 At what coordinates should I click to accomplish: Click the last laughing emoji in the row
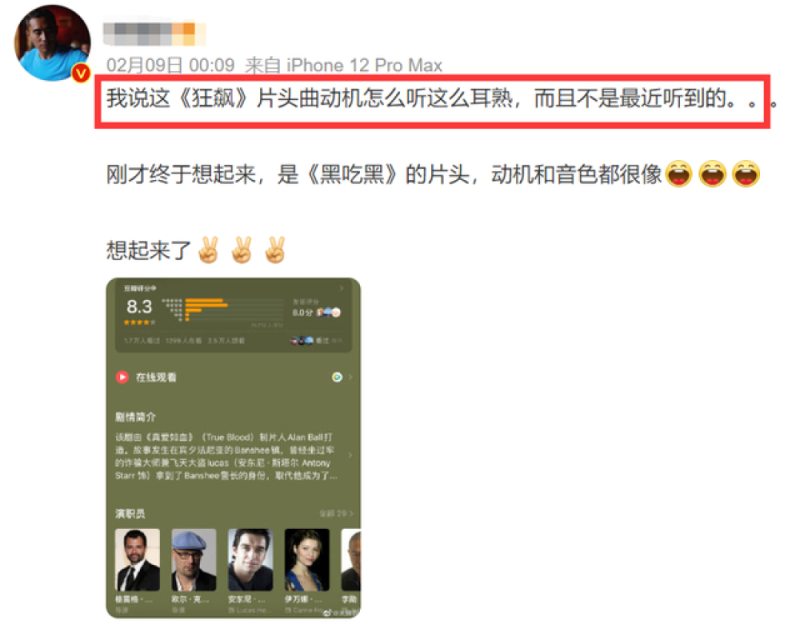[x=746, y=174]
